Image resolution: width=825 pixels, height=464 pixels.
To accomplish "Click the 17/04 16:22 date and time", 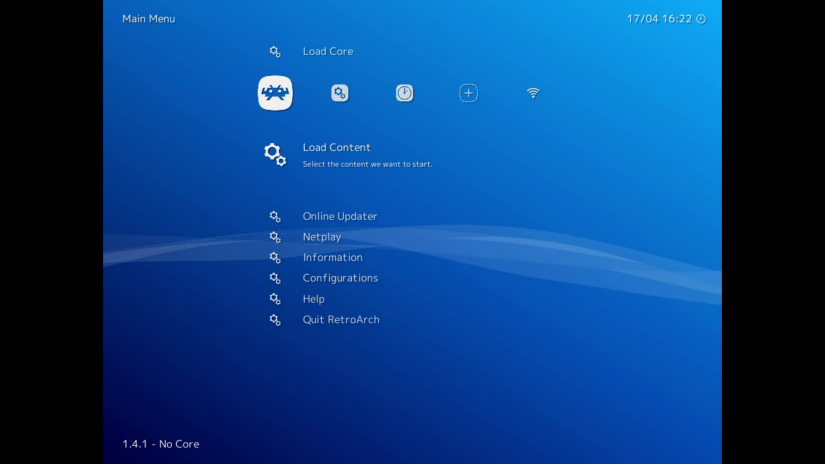I will coord(659,19).
